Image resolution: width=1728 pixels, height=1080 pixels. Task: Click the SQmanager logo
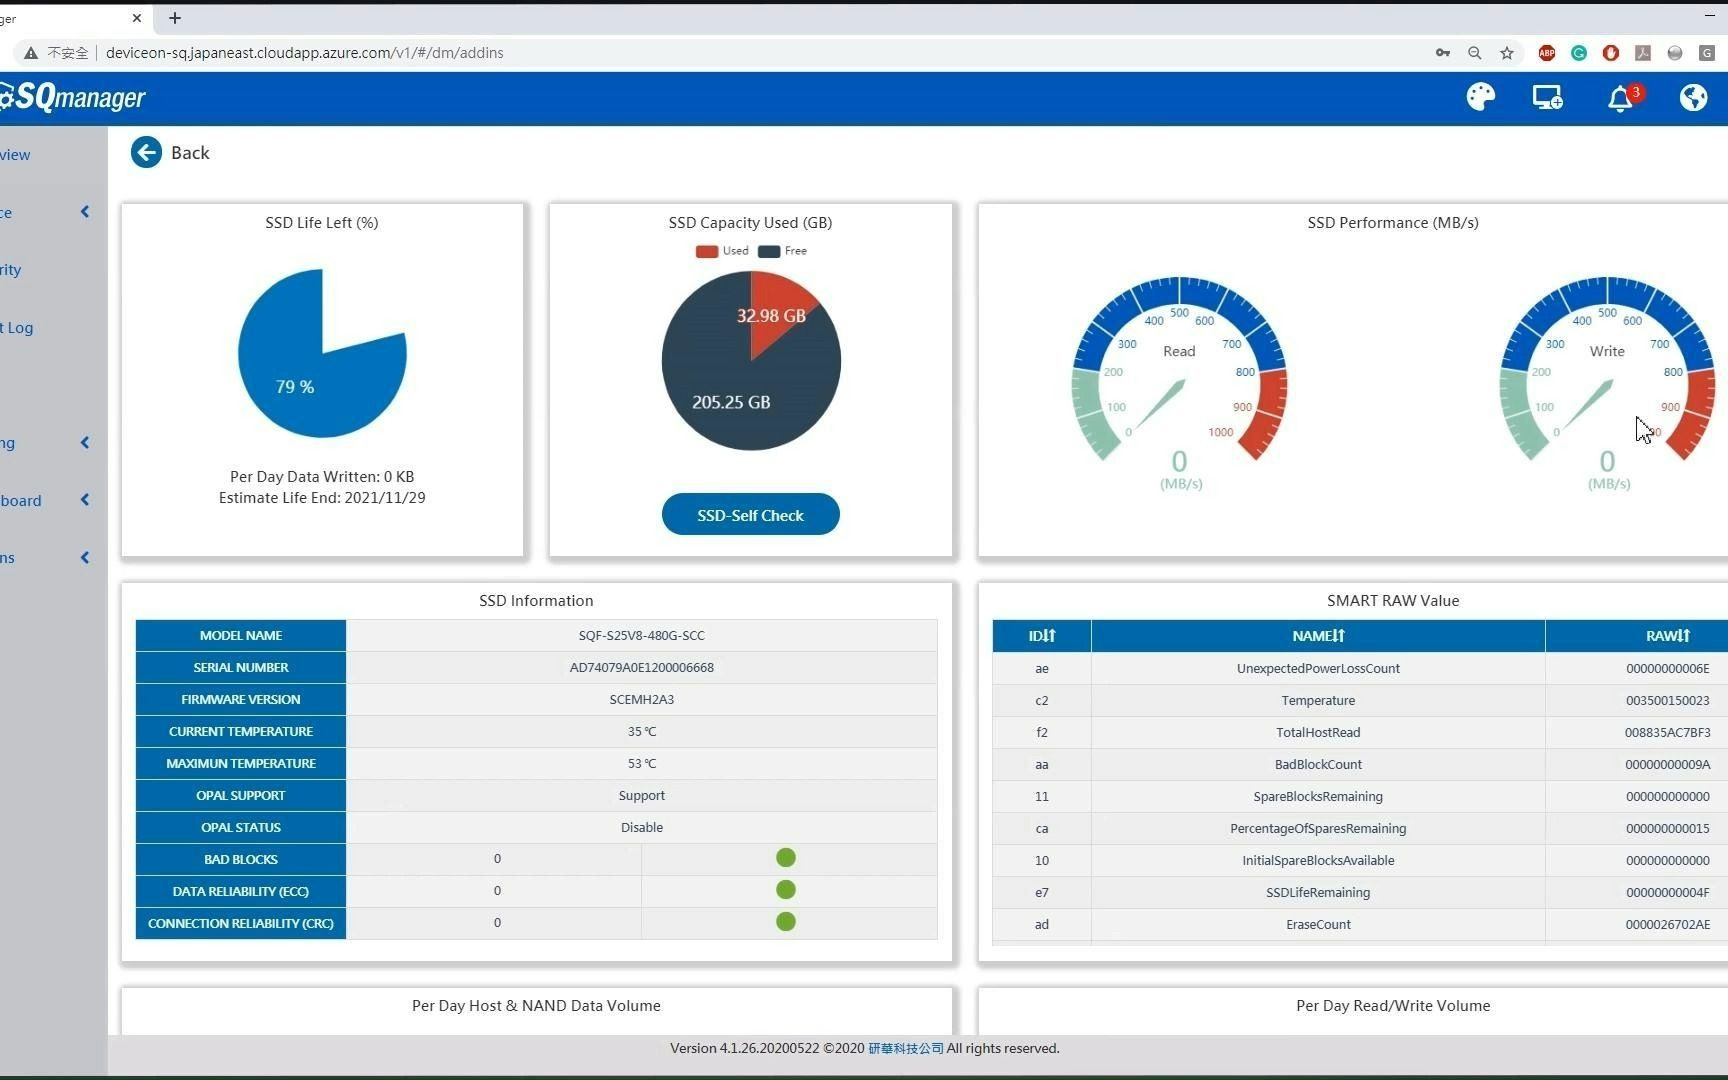click(x=73, y=97)
